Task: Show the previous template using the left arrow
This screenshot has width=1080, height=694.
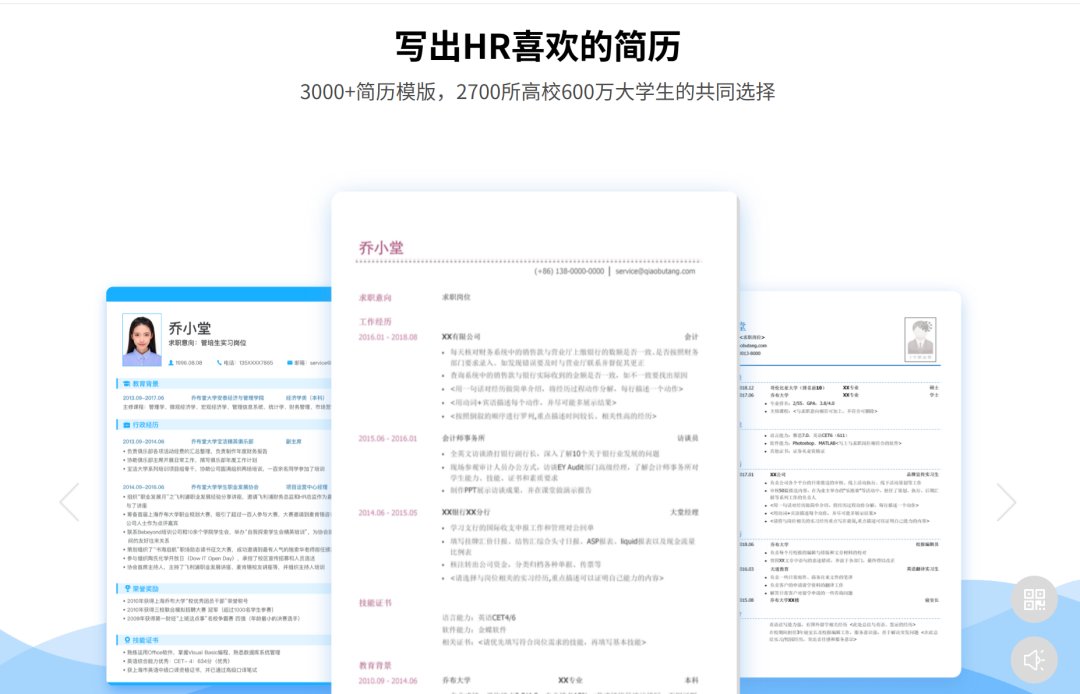Action: [68, 501]
